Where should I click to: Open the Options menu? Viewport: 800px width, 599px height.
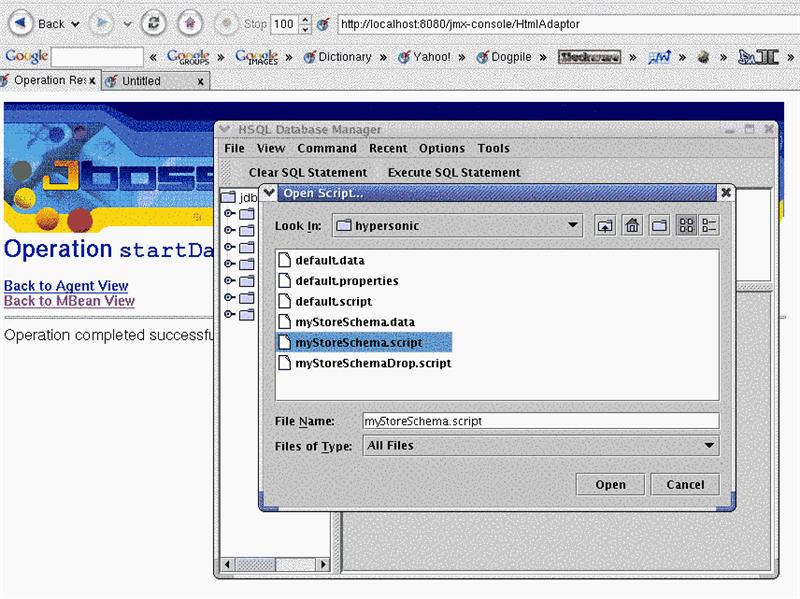click(441, 148)
